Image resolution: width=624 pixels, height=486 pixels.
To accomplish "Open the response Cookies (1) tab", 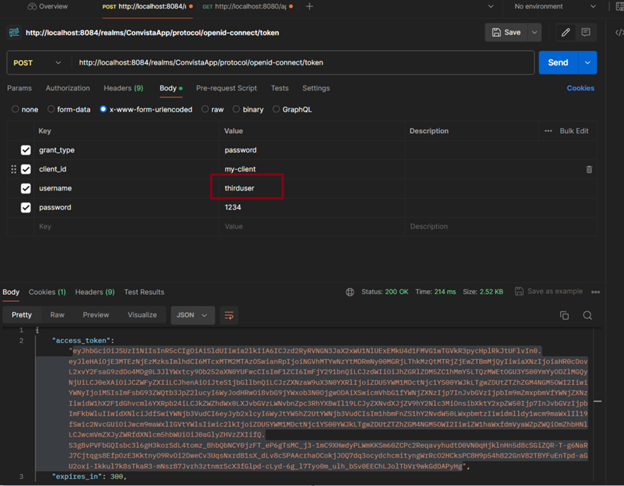I will (47, 292).
